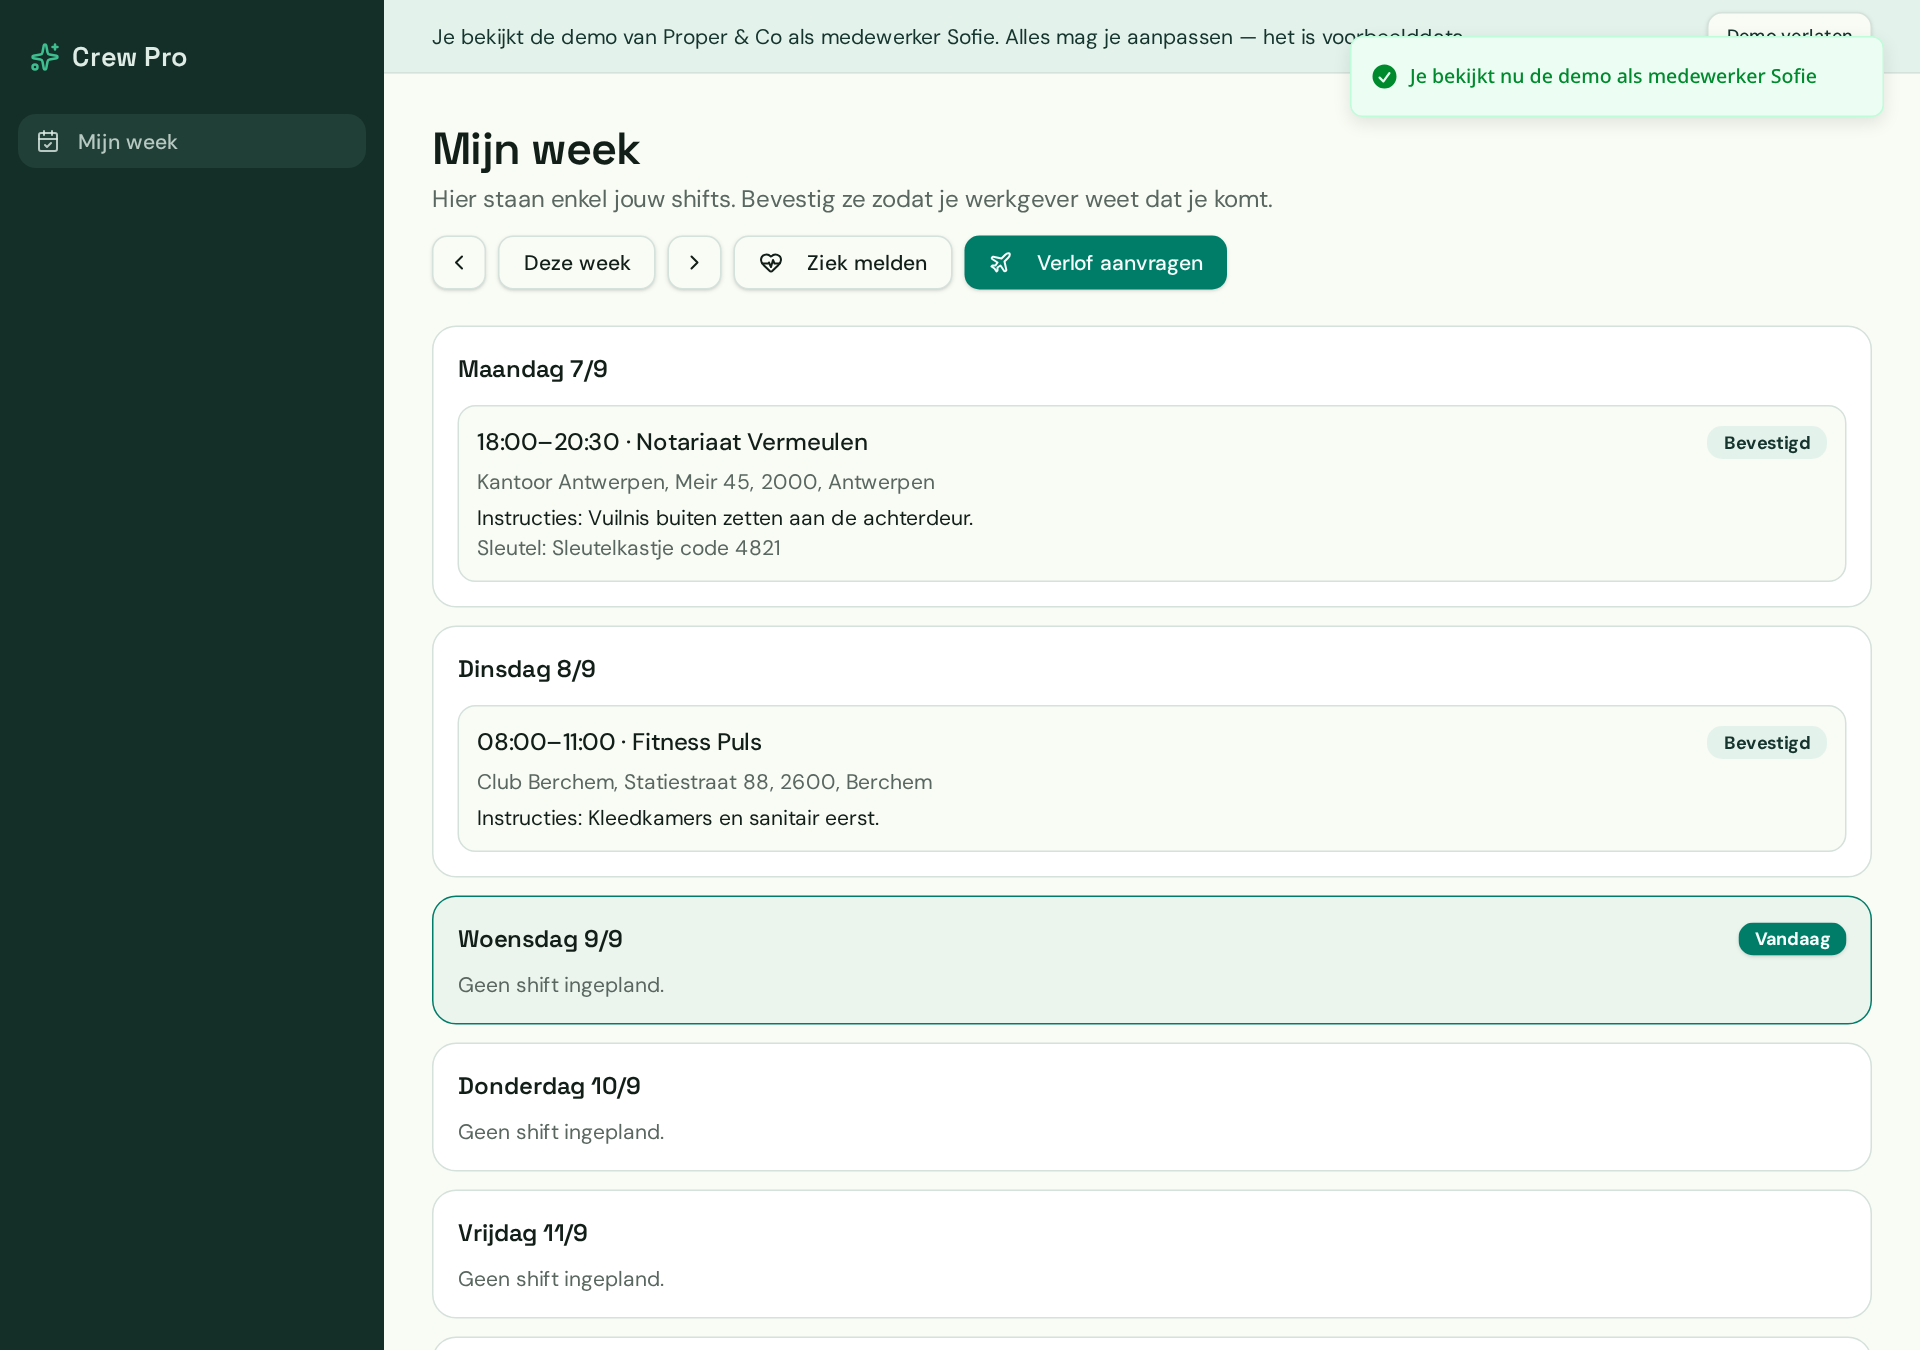Go to the next week arrow
This screenshot has width=1920, height=1350.
click(694, 263)
